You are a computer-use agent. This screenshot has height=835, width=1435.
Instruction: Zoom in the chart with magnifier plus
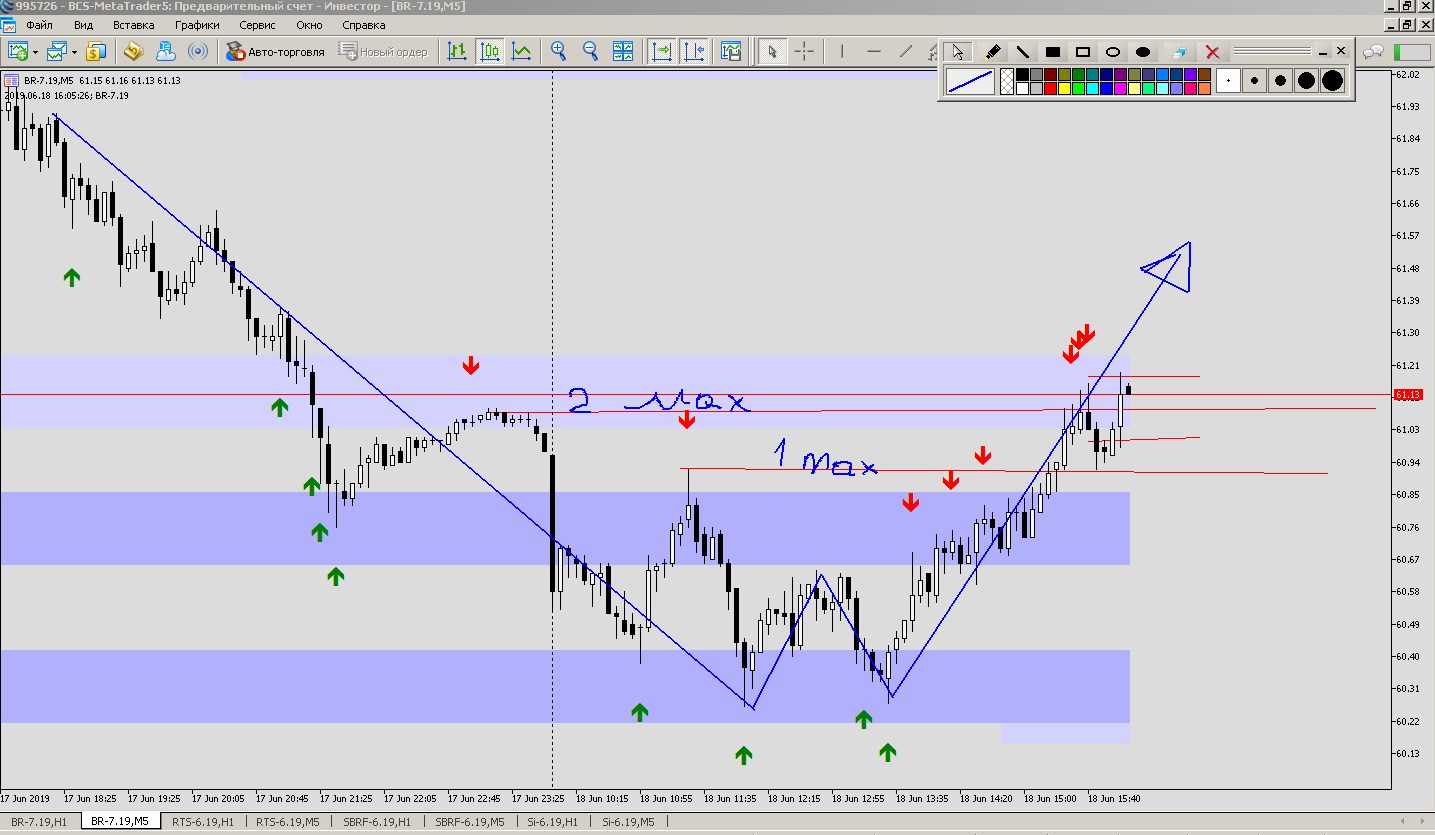tap(558, 51)
